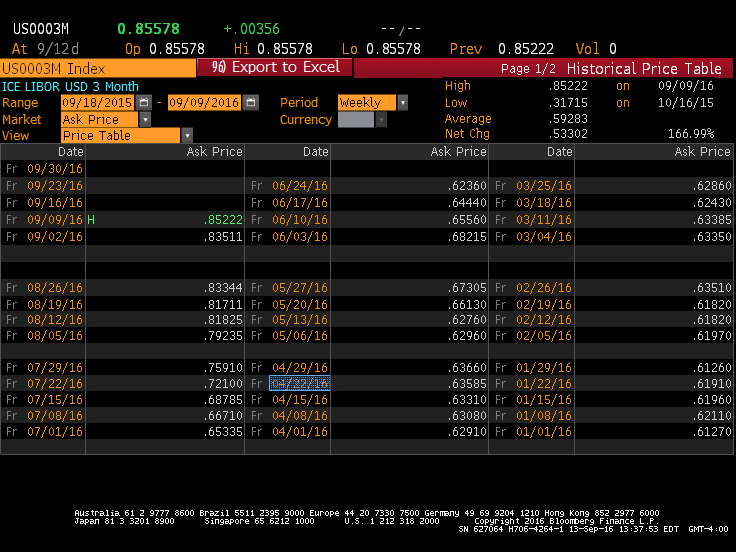The image size is (736, 552).
Task: Select date 03/11/16
Action: [x=544, y=220]
